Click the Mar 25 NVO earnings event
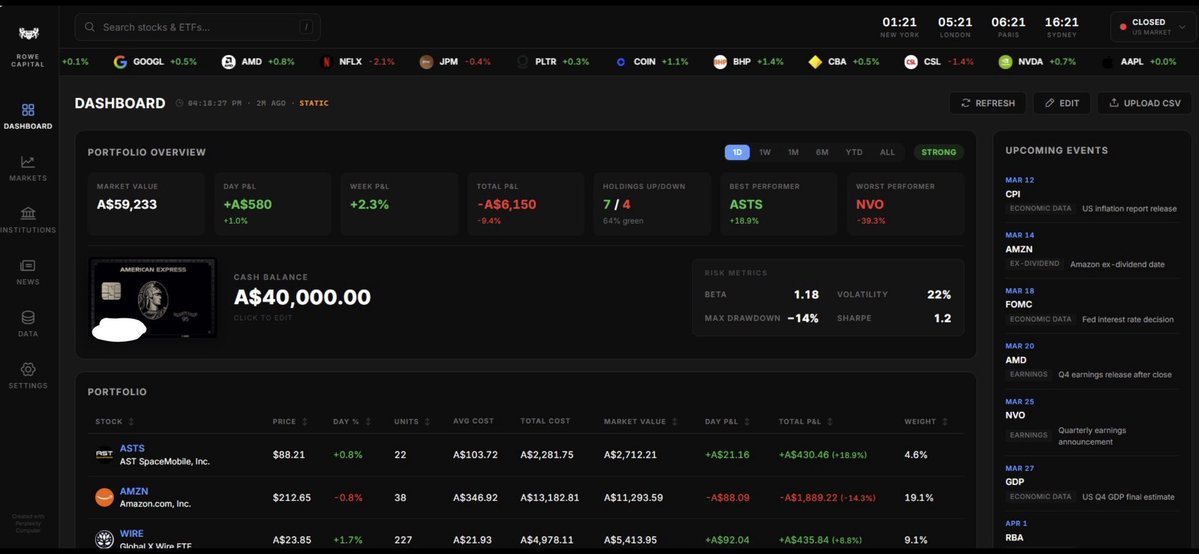Image resolution: width=1199 pixels, height=554 pixels. 1092,422
